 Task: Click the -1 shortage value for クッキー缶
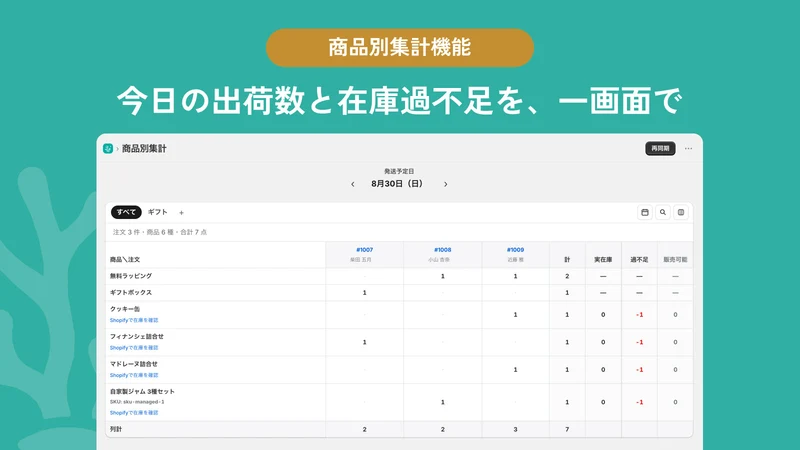pyautogui.click(x=639, y=315)
